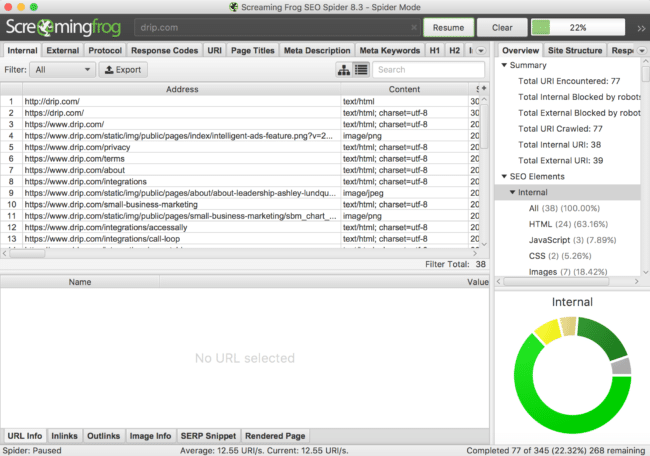Select JavaScript (3) in overview tree
The image size is (650, 456).
click(572, 240)
